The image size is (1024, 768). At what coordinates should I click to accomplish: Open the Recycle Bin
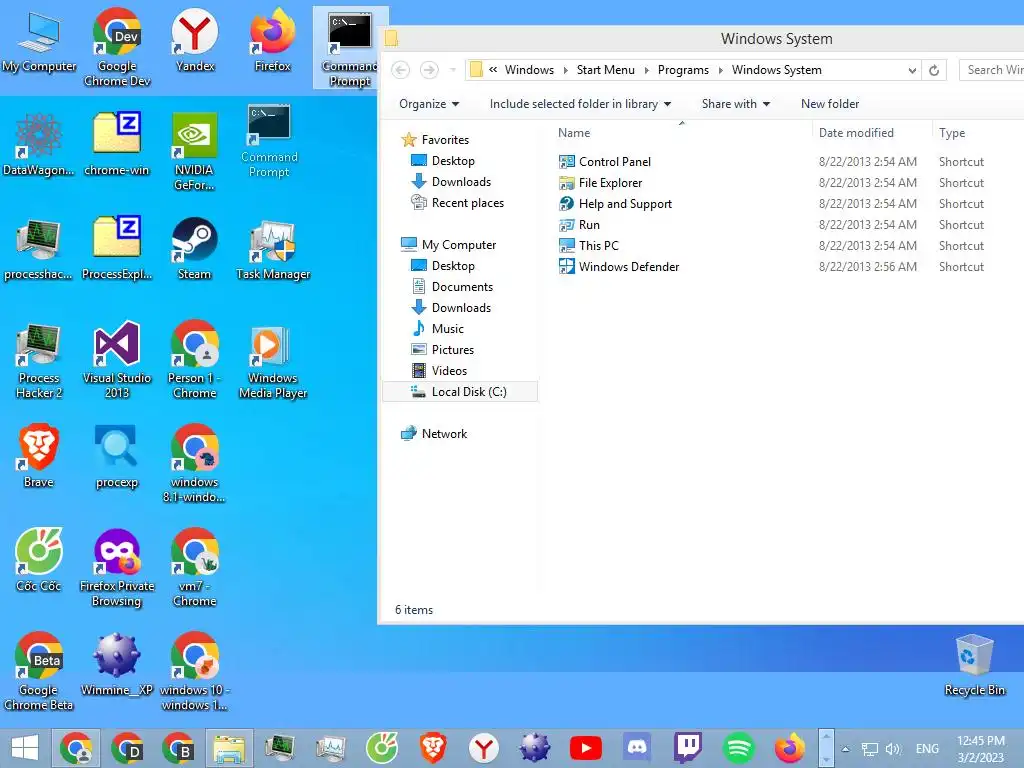pyautogui.click(x=974, y=664)
